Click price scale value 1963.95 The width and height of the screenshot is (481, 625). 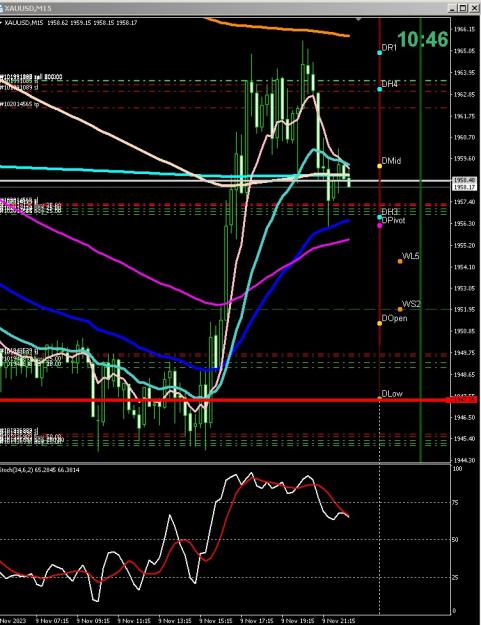465,73
